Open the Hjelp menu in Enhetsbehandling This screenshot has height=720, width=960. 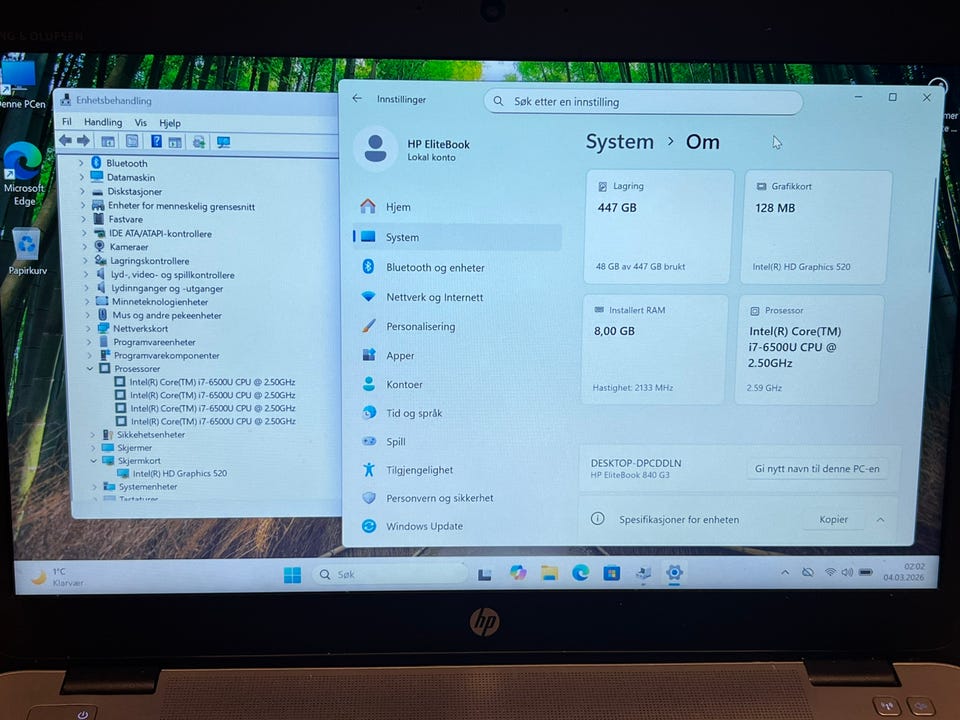[x=170, y=123]
